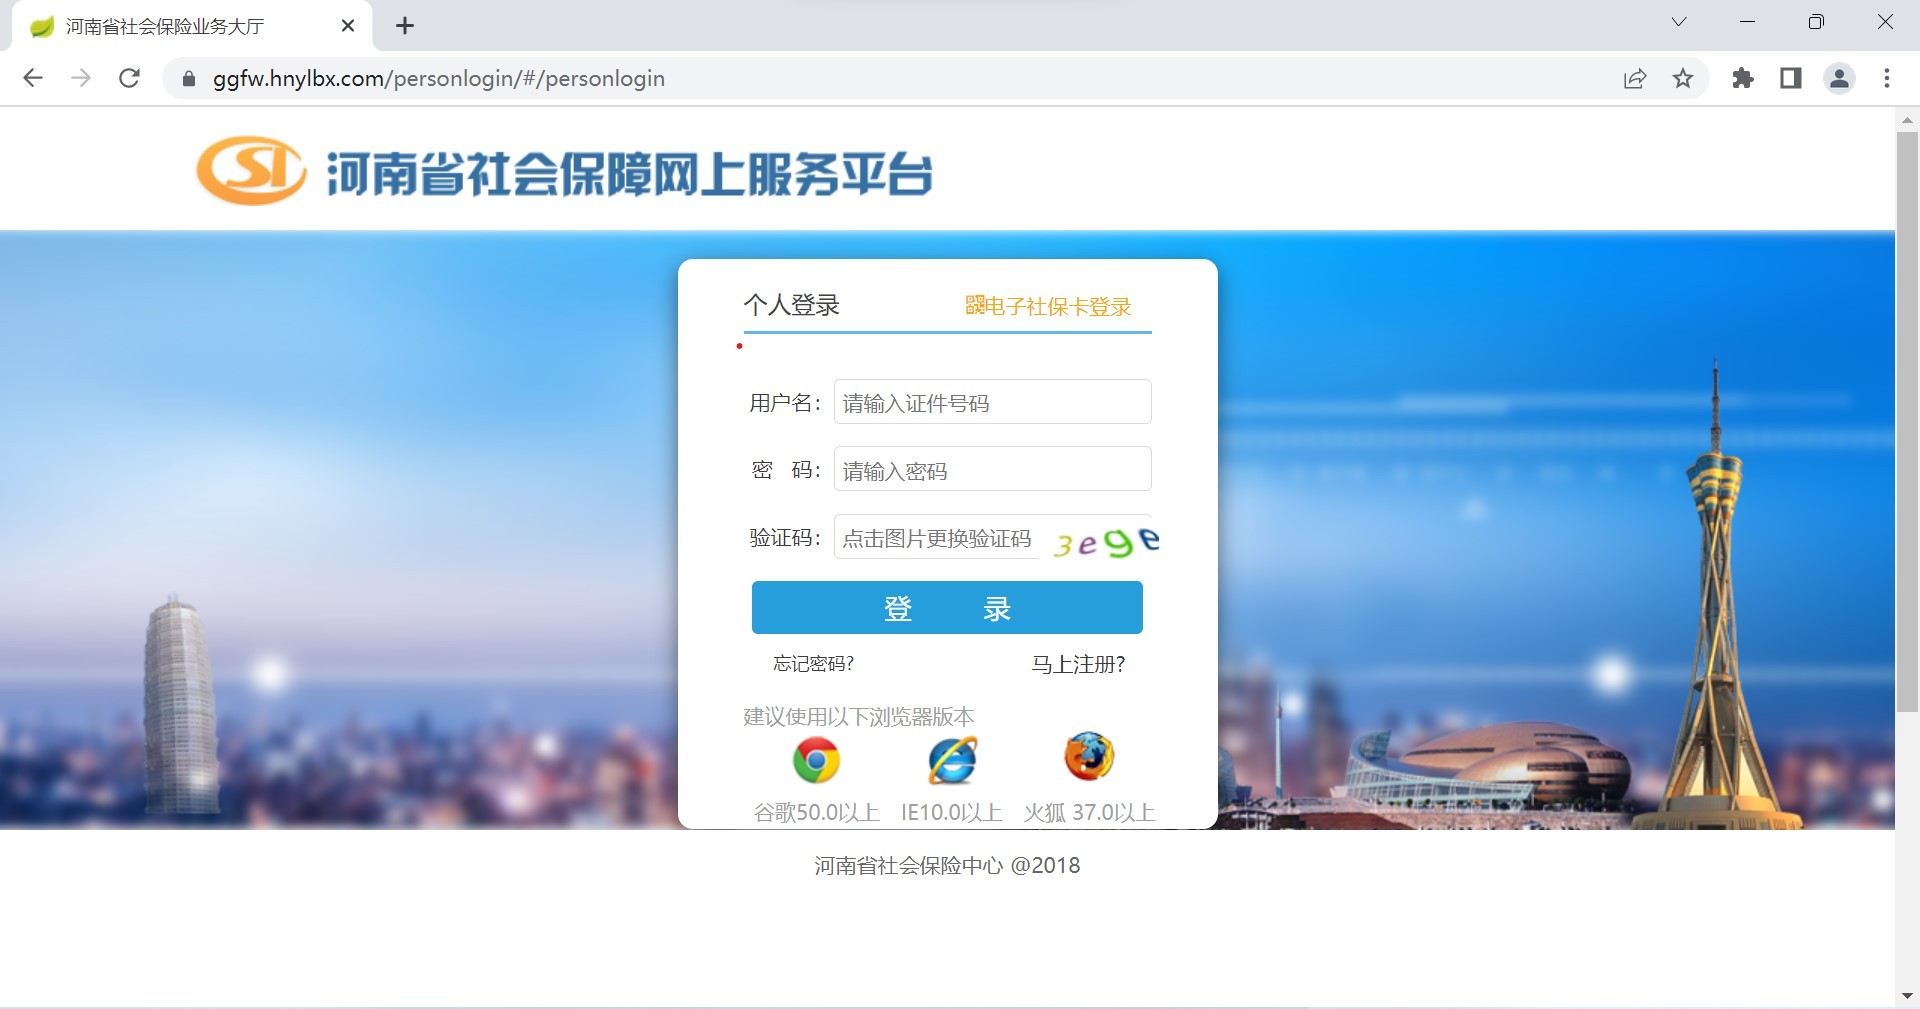The height and width of the screenshot is (1009, 1920).
Task: Click the Google Chrome browser icon
Action: coord(816,761)
